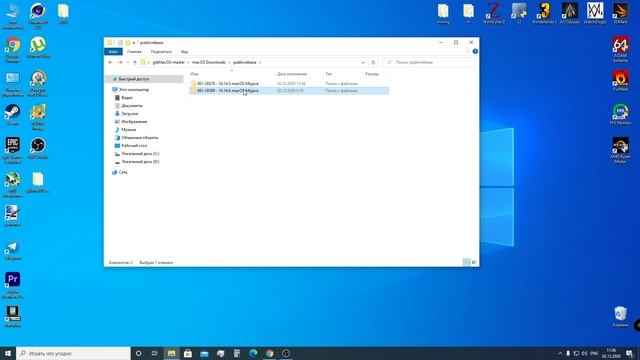The width and height of the screenshot is (640, 360).
Task: Go up one folder level arrow
Action: [x=135, y=62]
